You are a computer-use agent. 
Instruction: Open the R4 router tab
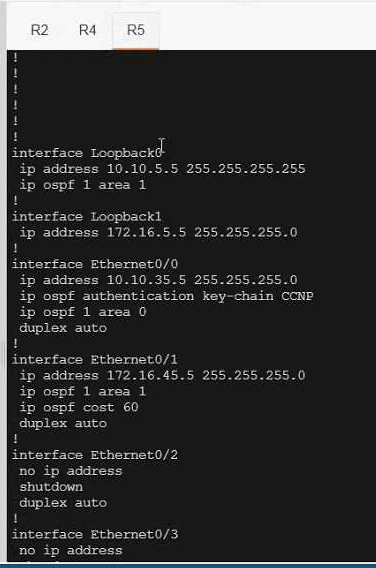(x=87, y=30)
